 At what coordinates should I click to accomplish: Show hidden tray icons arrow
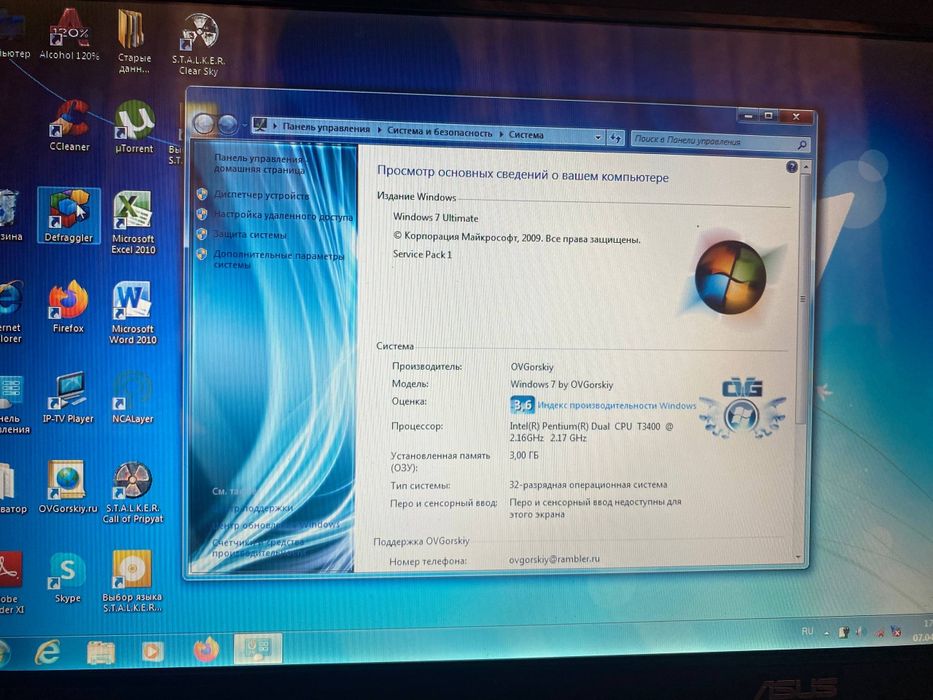point(826,633)
